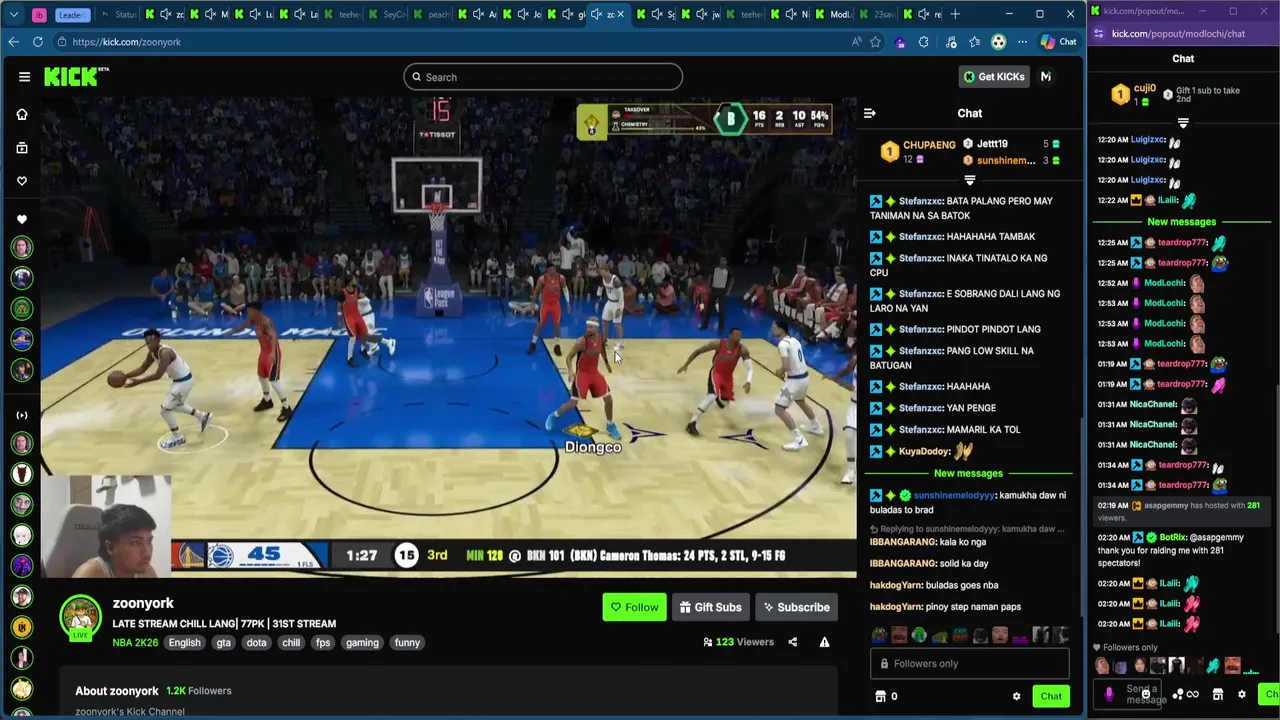Unmute the tab labeled Ar
1280x720 pixels.
[478, 14]
